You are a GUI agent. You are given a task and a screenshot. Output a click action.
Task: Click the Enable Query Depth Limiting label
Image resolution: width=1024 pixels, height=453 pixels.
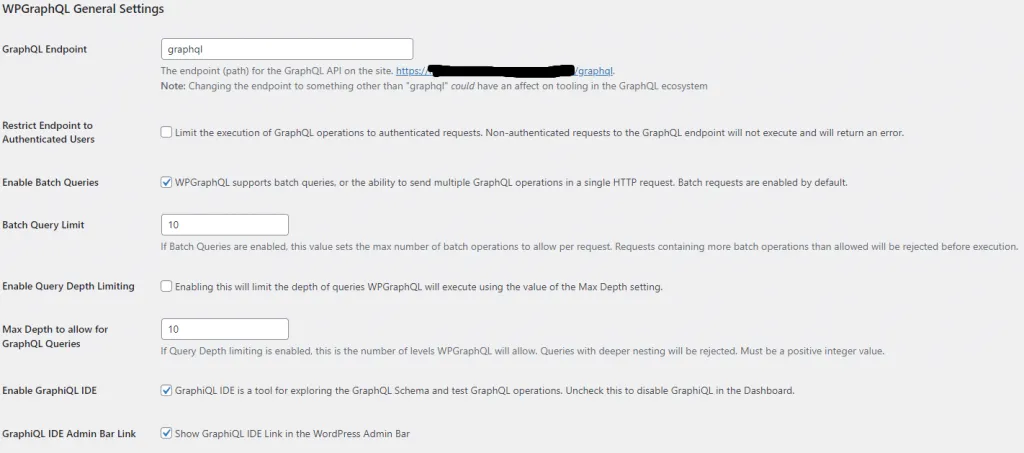coord(69,286)
